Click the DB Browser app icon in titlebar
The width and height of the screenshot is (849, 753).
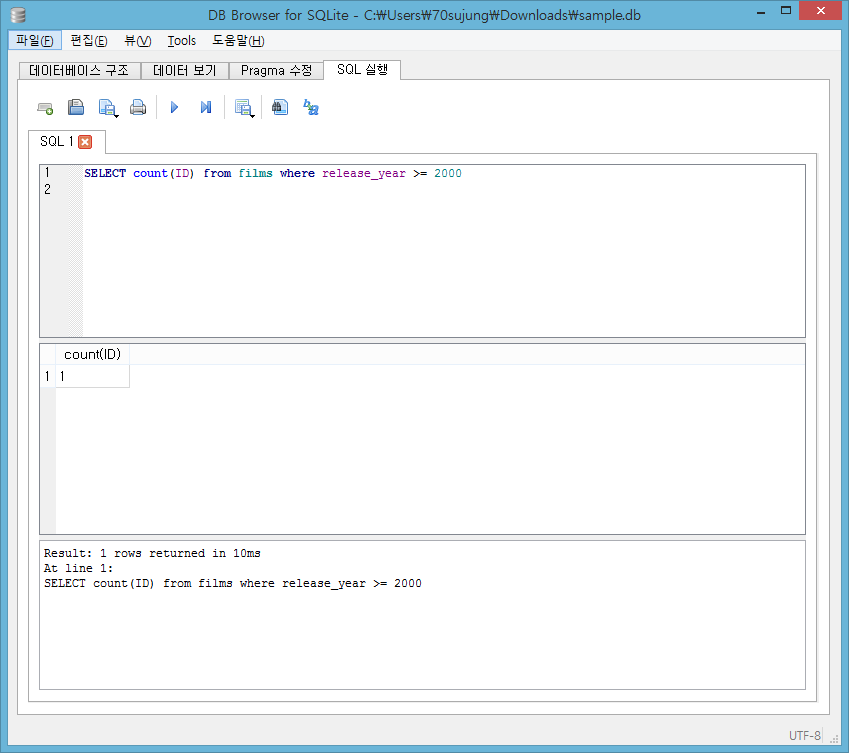coord(18,15)
